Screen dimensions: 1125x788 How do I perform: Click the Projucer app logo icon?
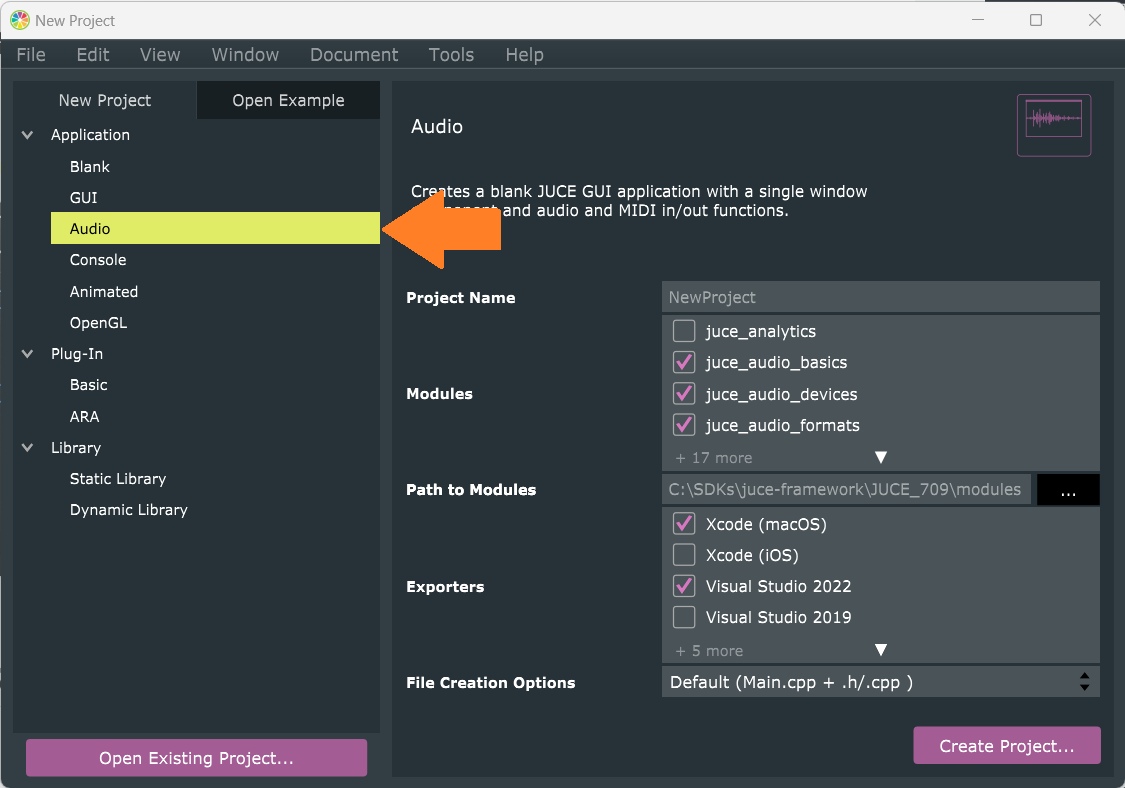coord(19,20)
